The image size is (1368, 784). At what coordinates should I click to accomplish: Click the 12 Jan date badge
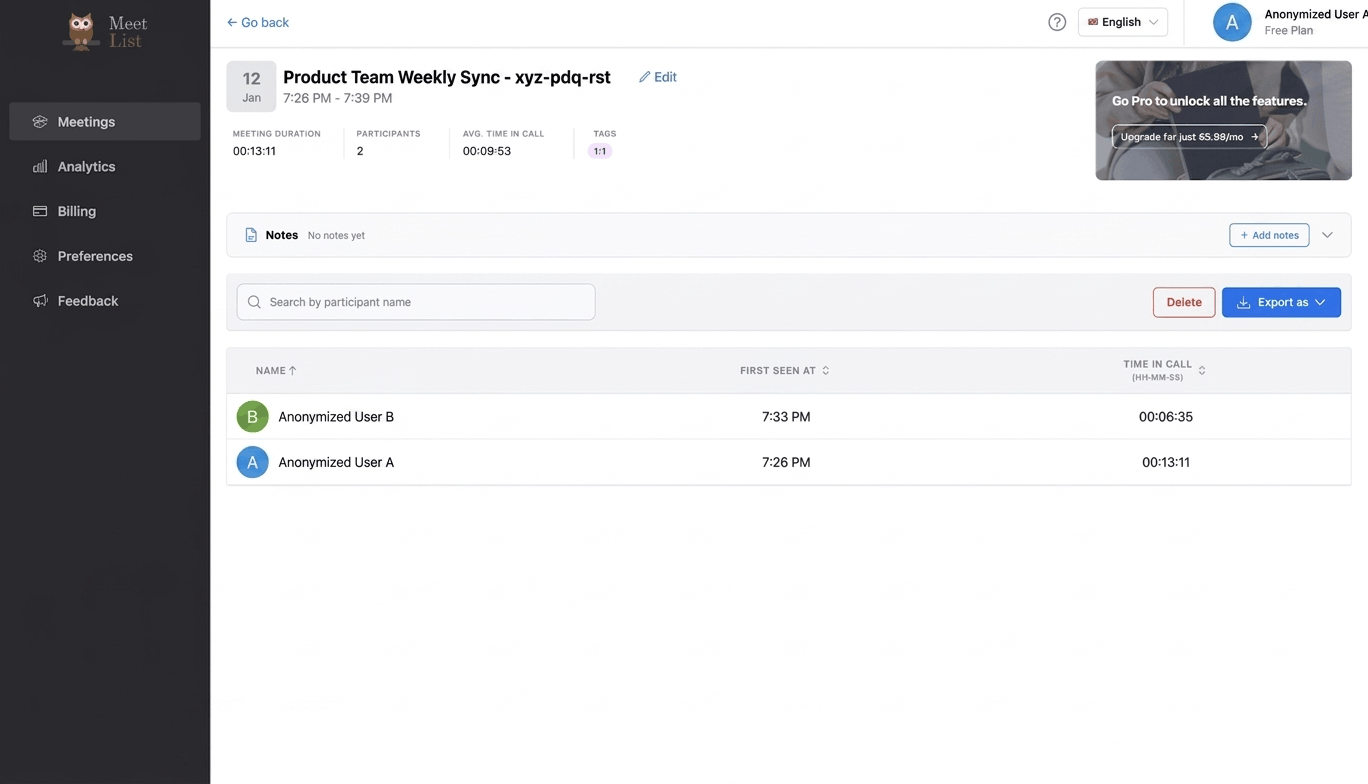click(x=251, y=86)
